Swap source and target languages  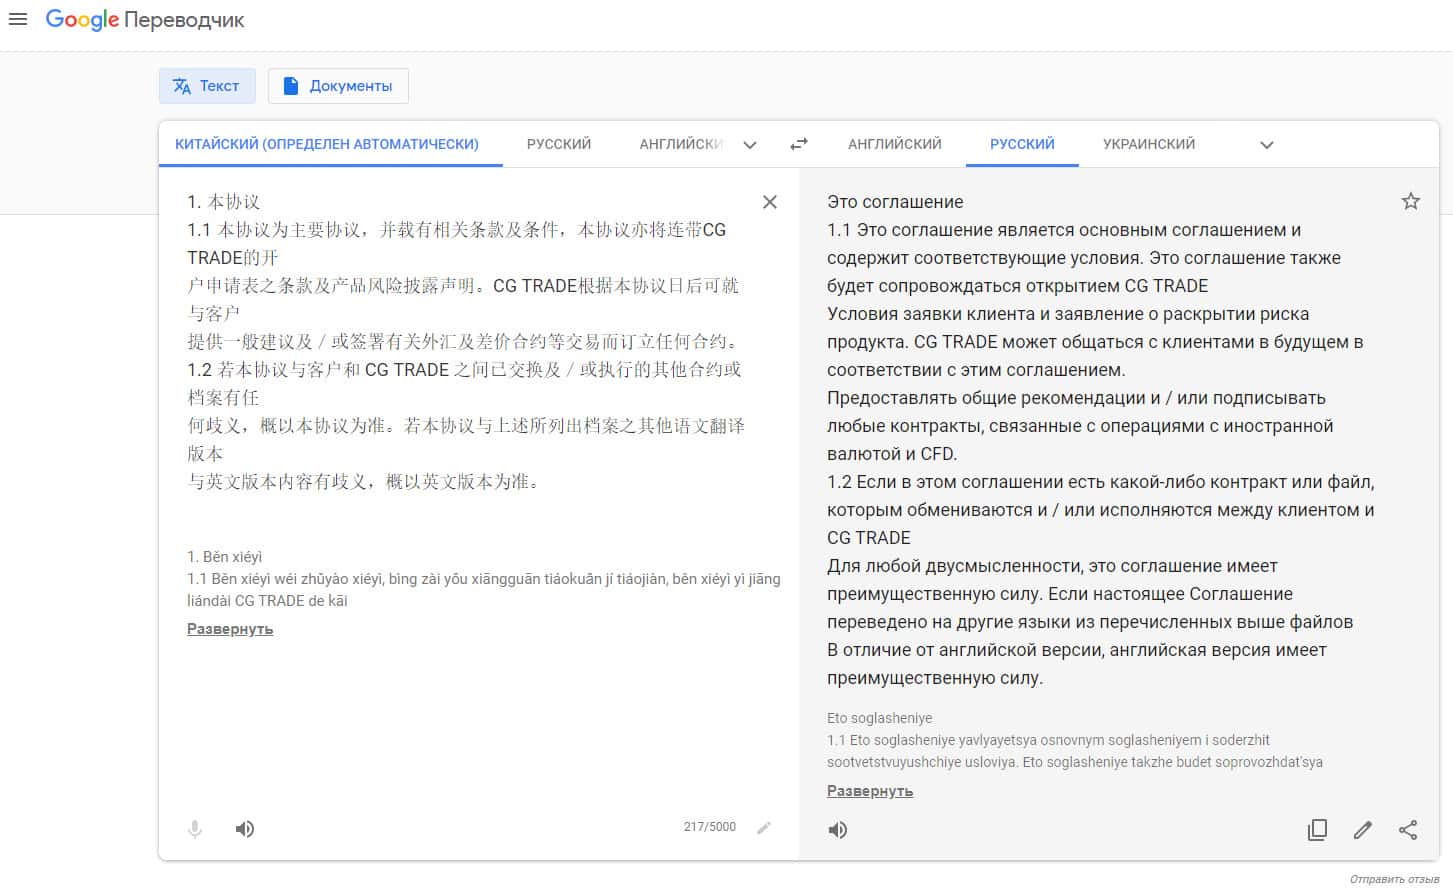(798, 144)
